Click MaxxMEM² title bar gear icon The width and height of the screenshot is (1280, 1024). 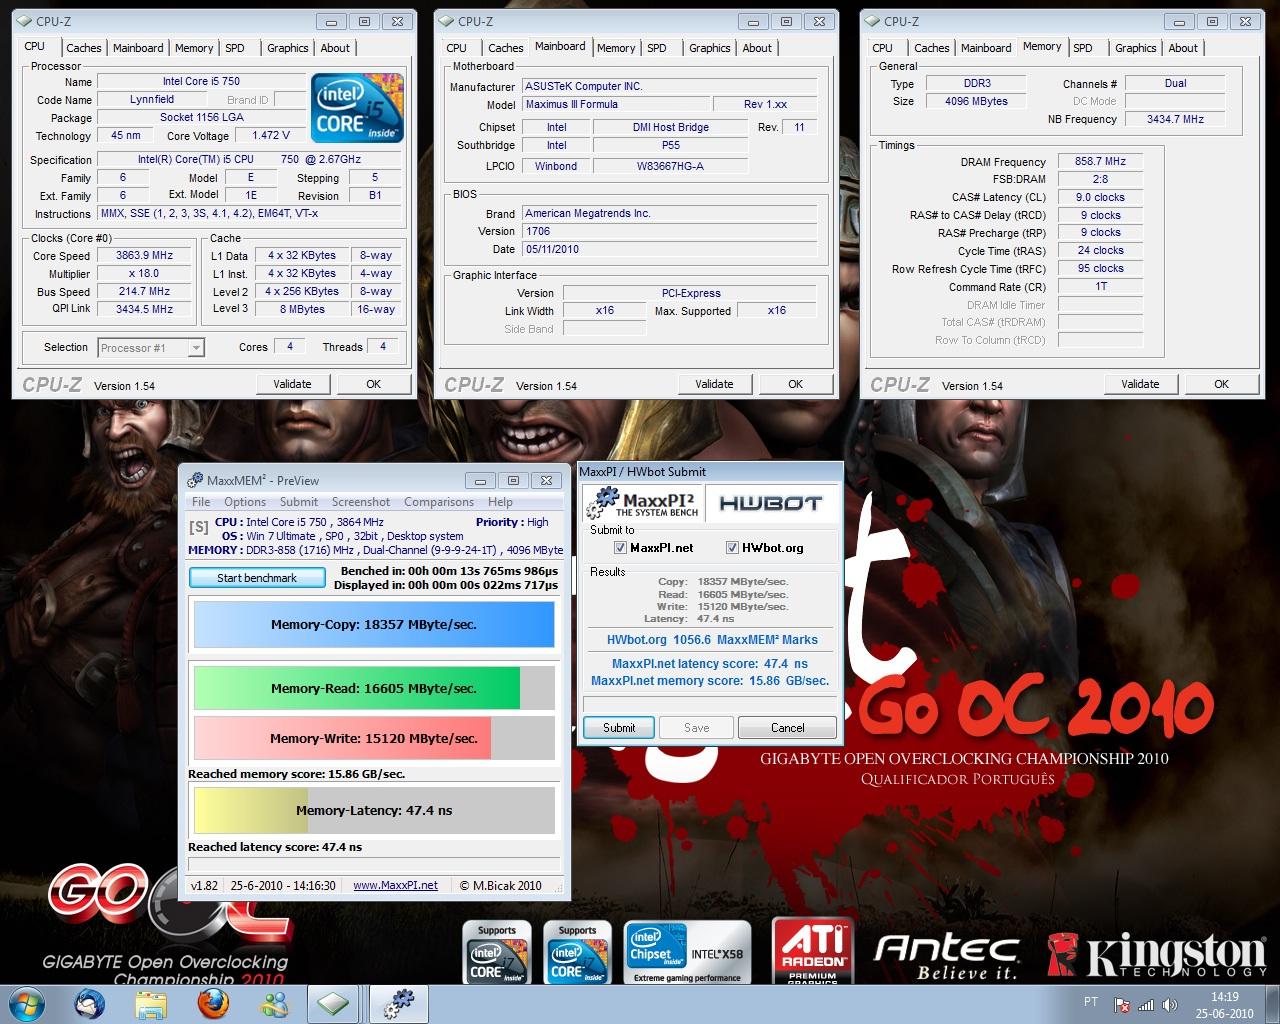pyautogui.click(x=195, y=480)
